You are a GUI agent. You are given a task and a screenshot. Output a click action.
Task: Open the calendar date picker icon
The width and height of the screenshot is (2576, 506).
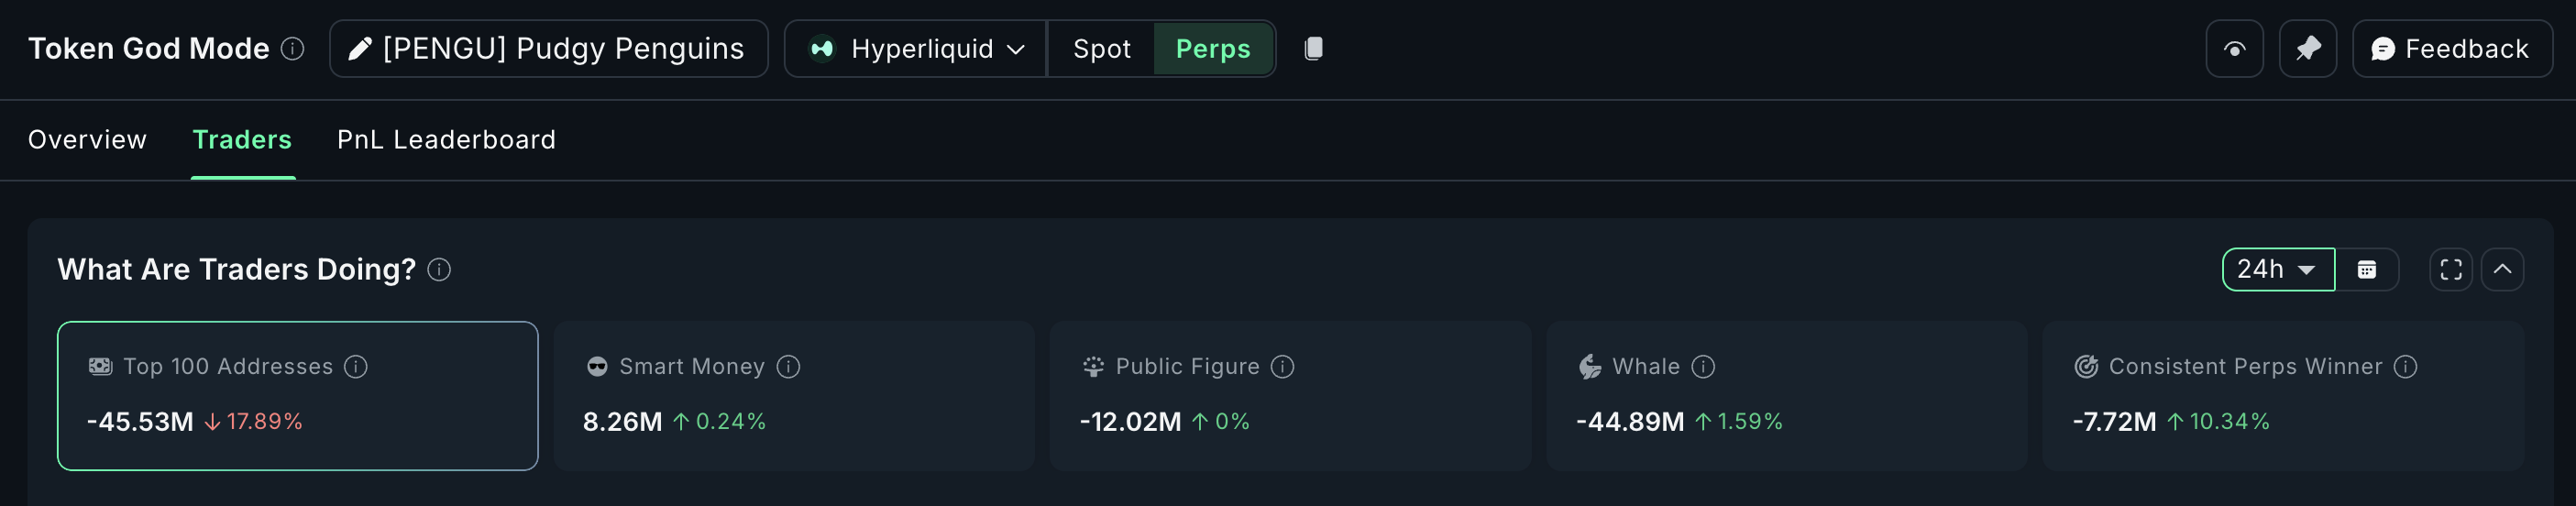(x=2366, y=270)
